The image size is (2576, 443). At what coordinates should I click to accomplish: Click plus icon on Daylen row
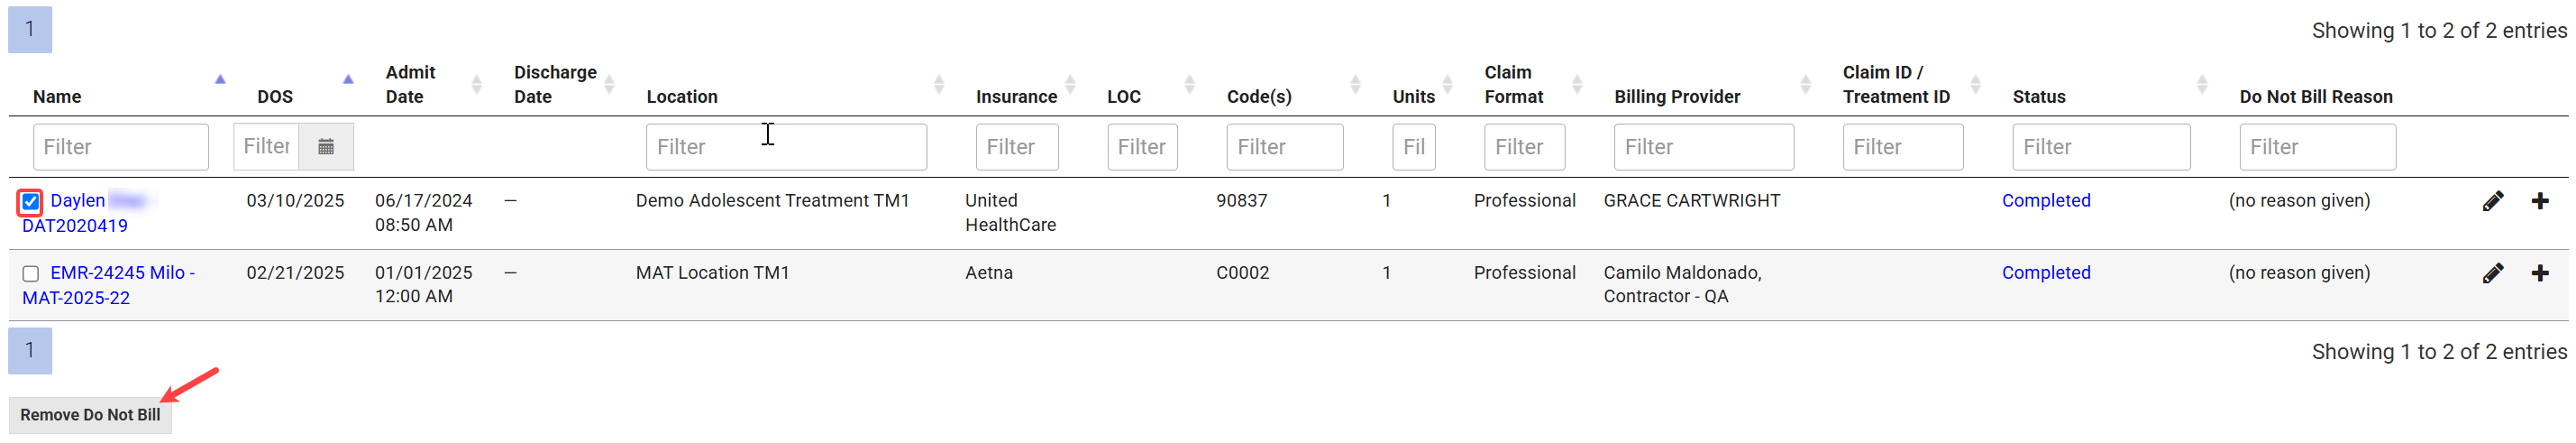coord(2539,201)
